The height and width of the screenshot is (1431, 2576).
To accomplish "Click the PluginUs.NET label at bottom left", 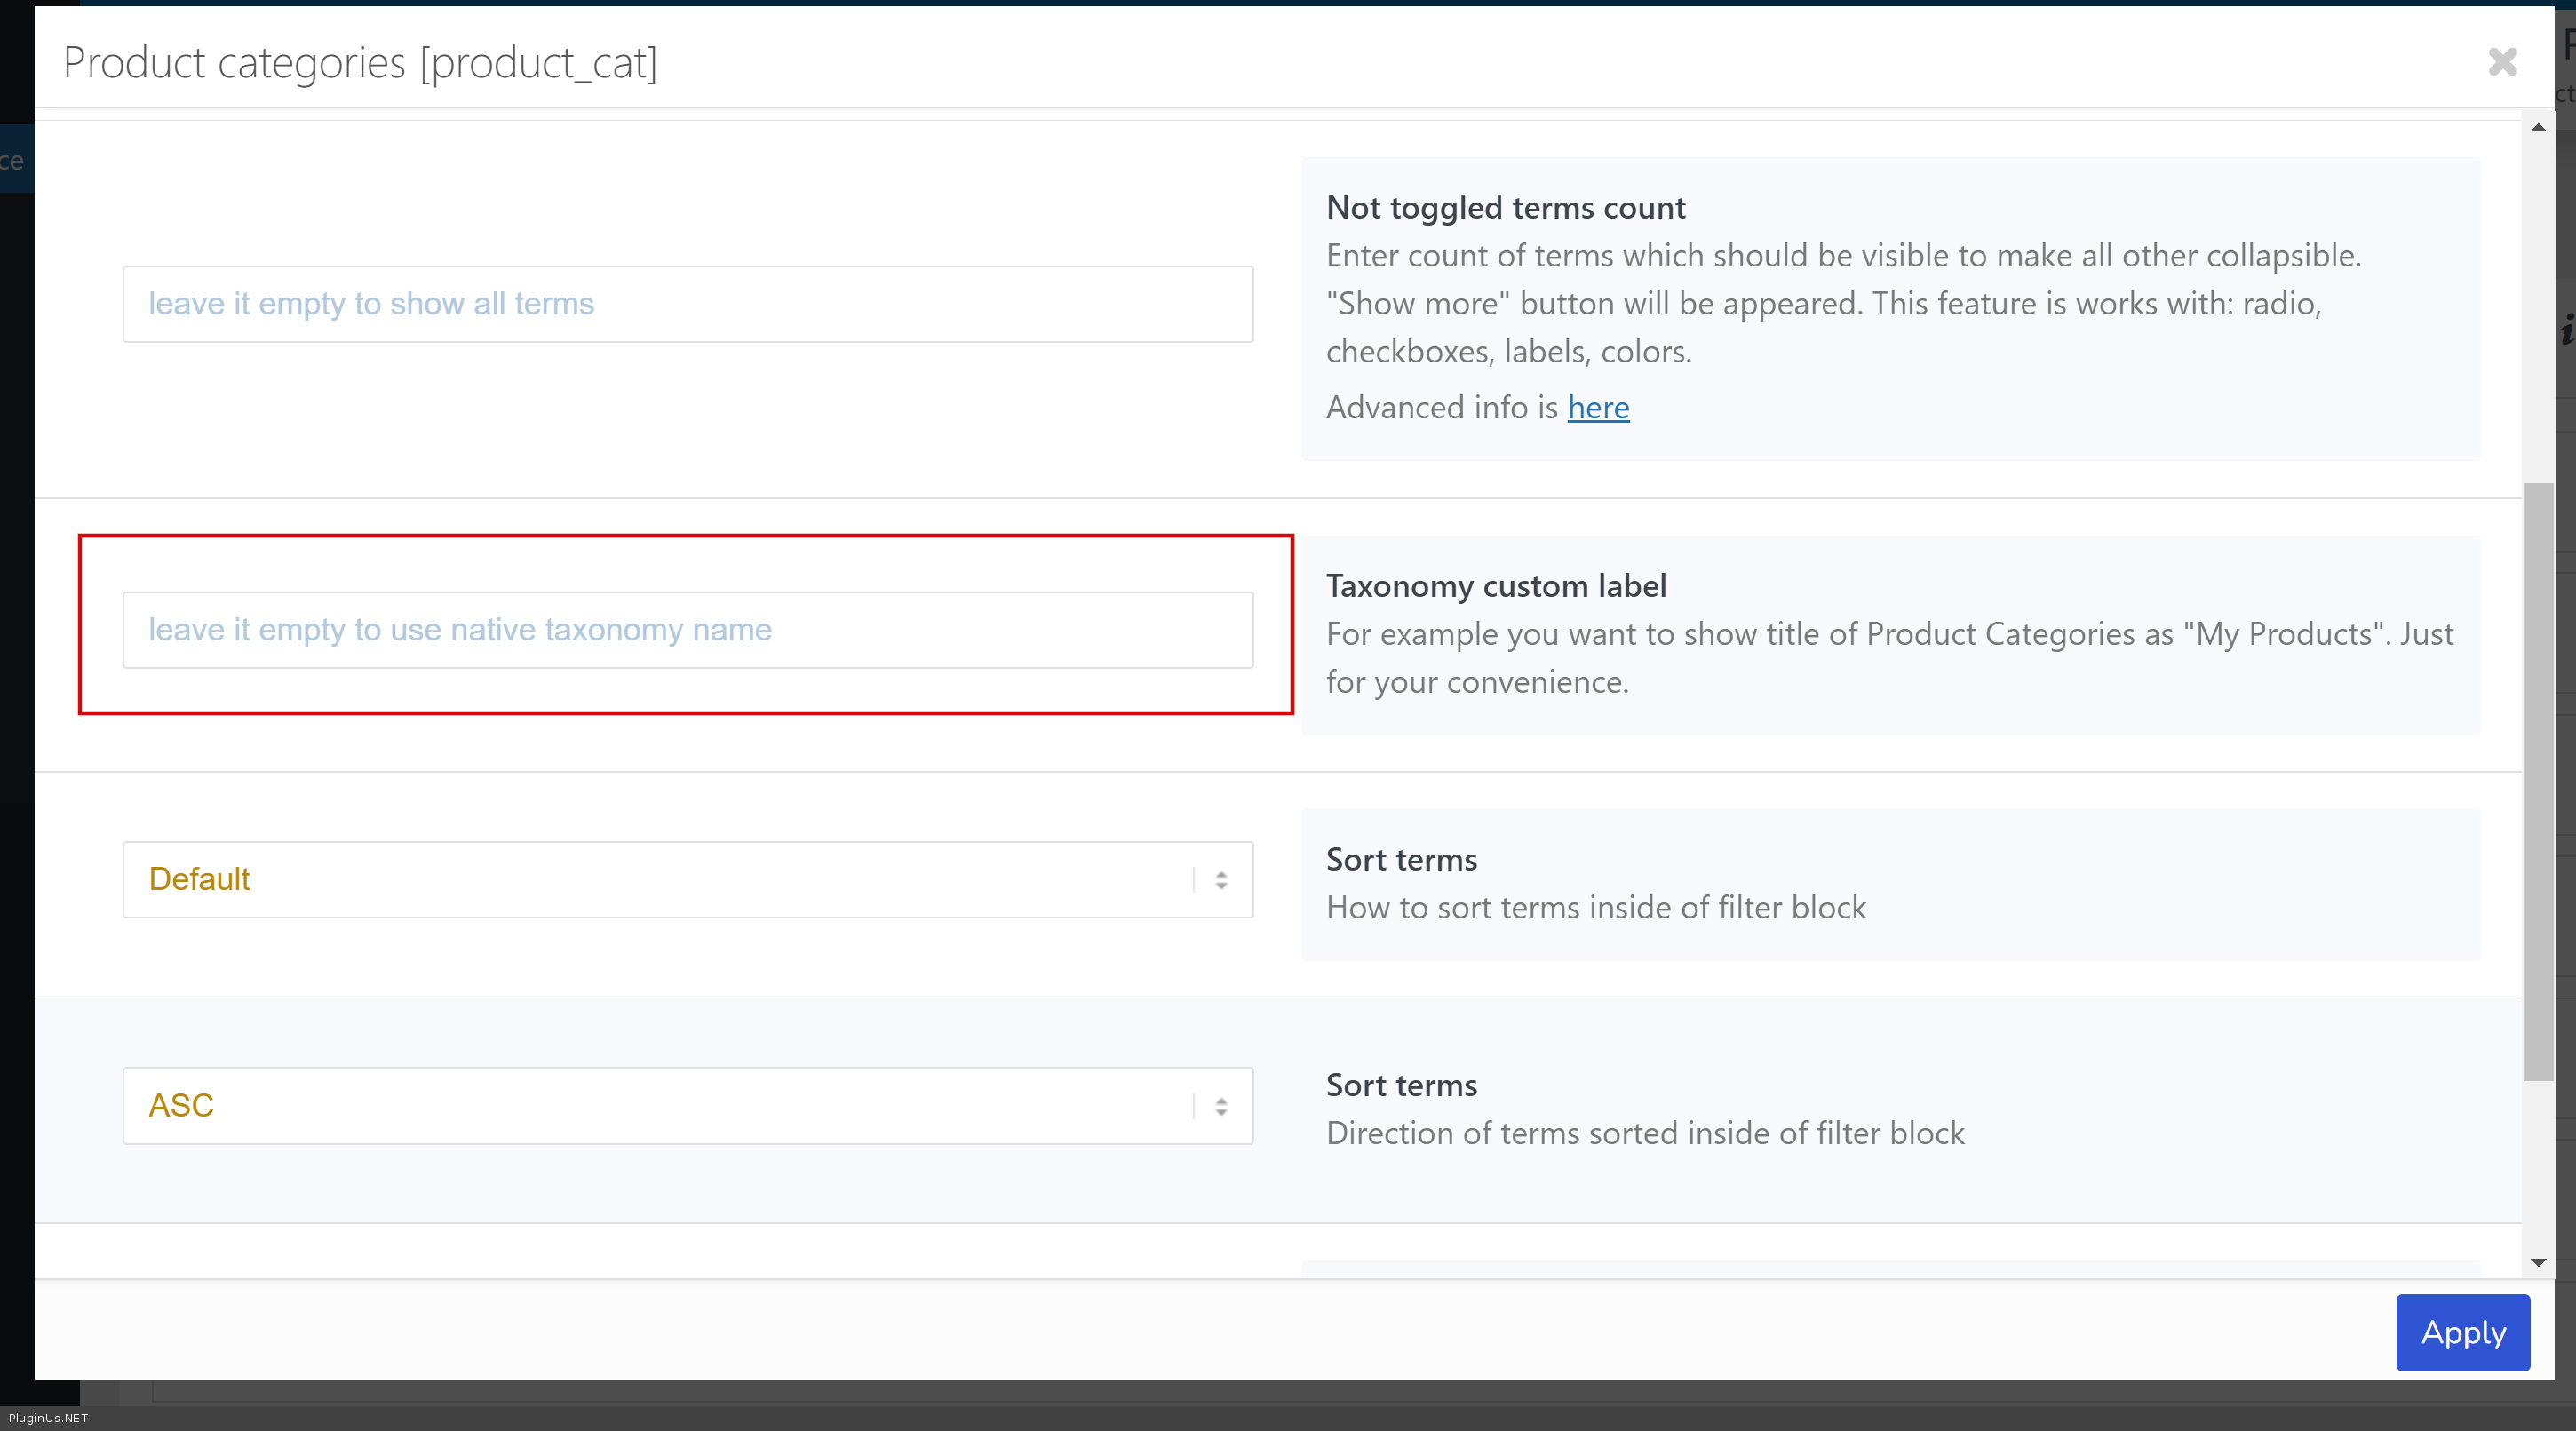I will click(x=48, y=1418).
